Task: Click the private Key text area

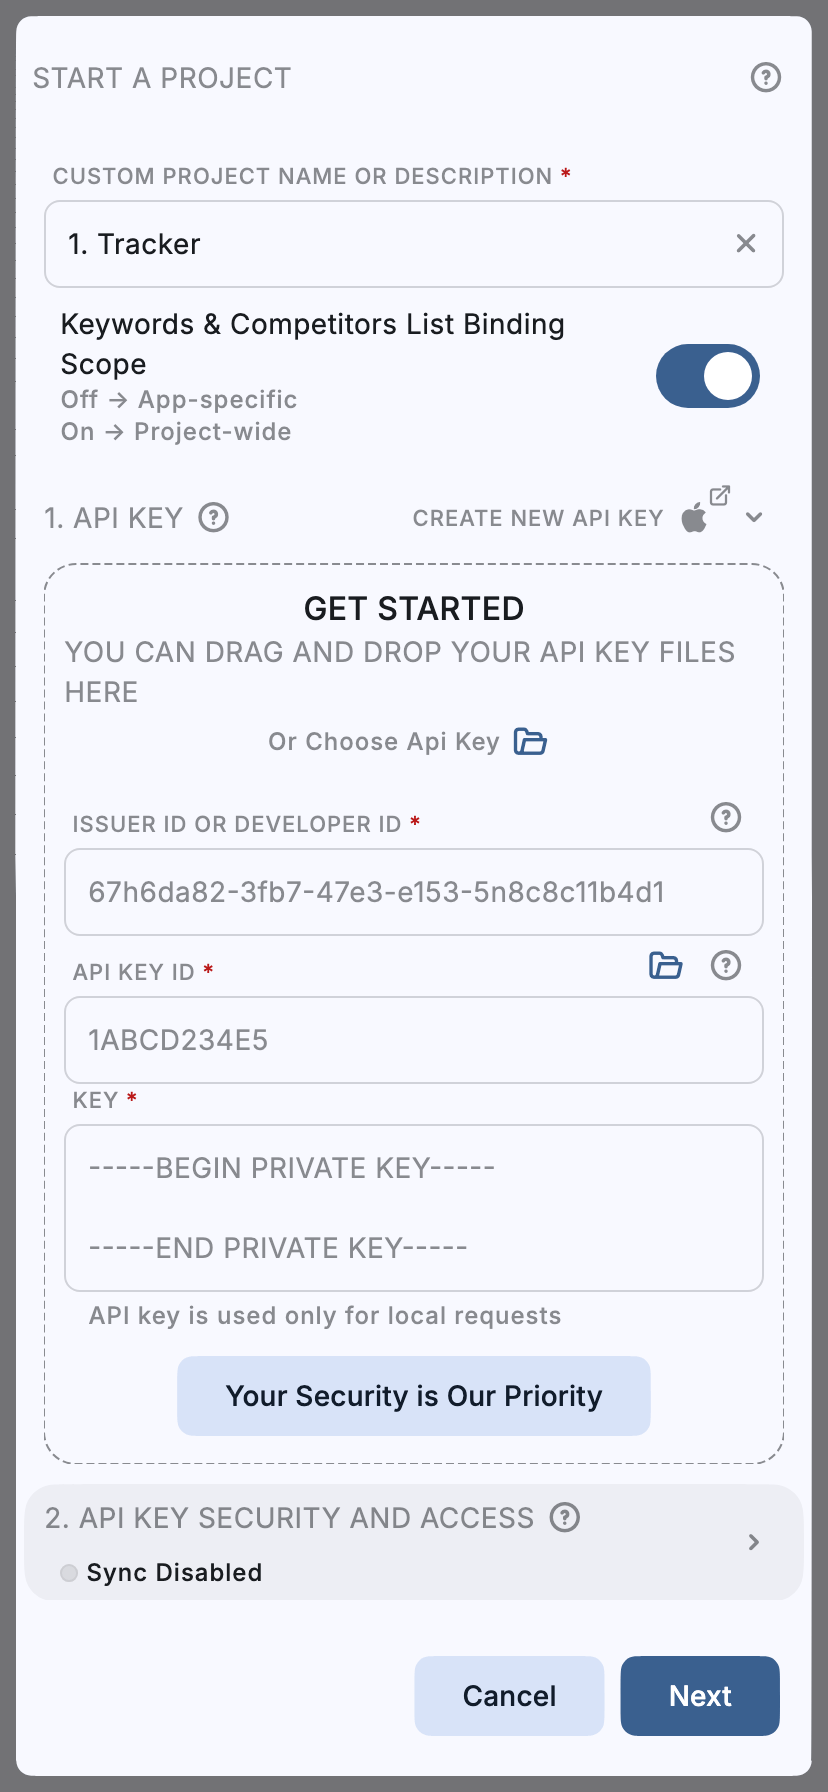Action: (x=414, y=1208)
